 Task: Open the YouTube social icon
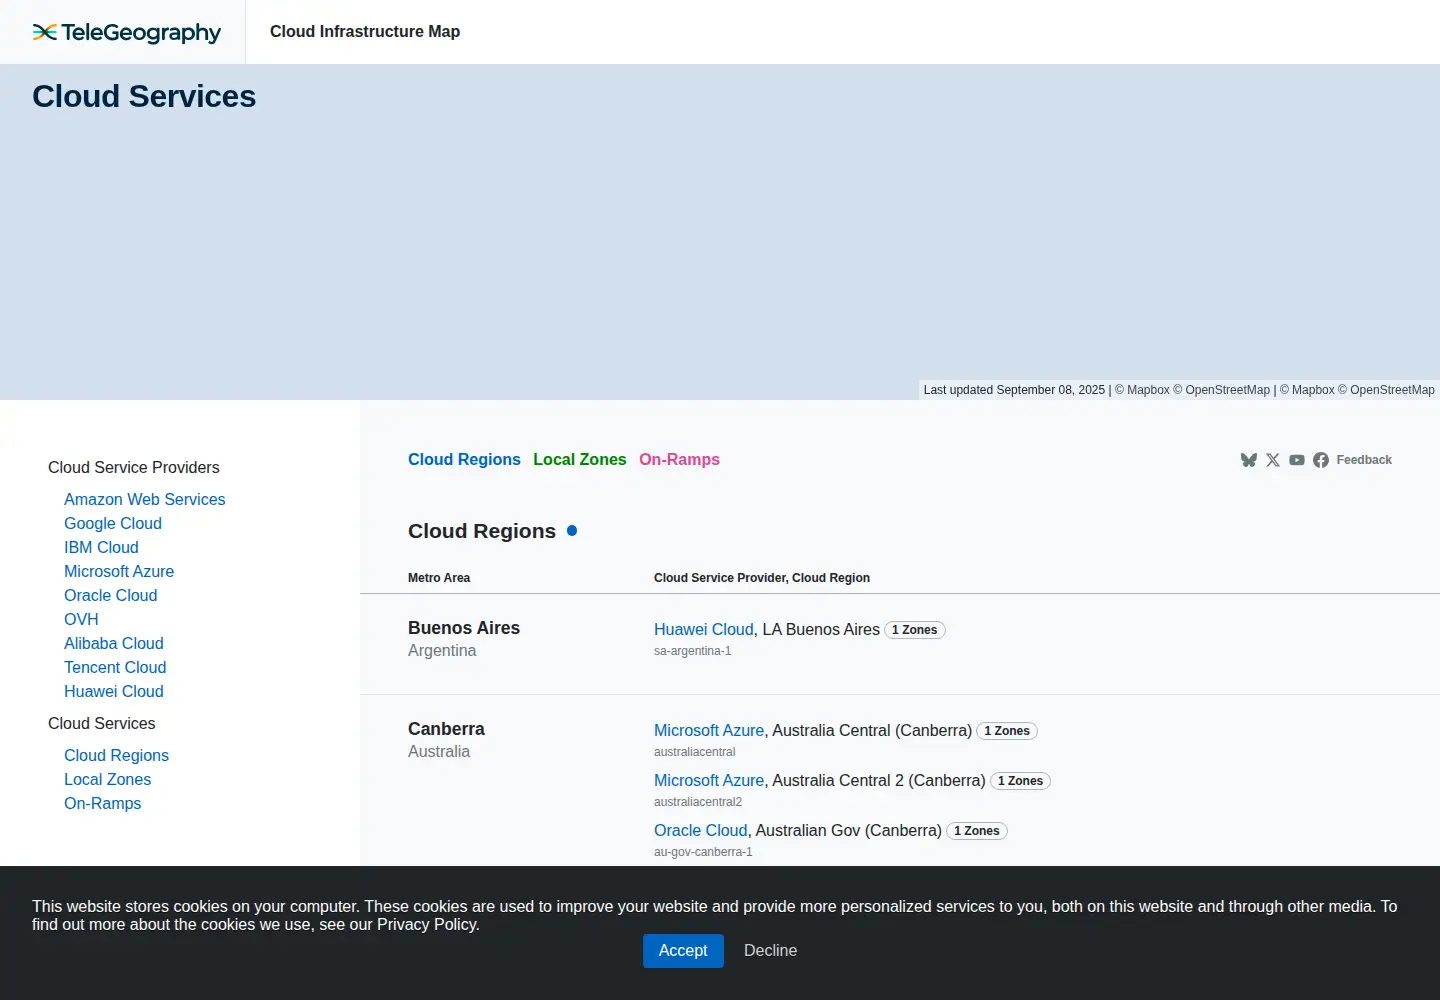pos(1297,460)
